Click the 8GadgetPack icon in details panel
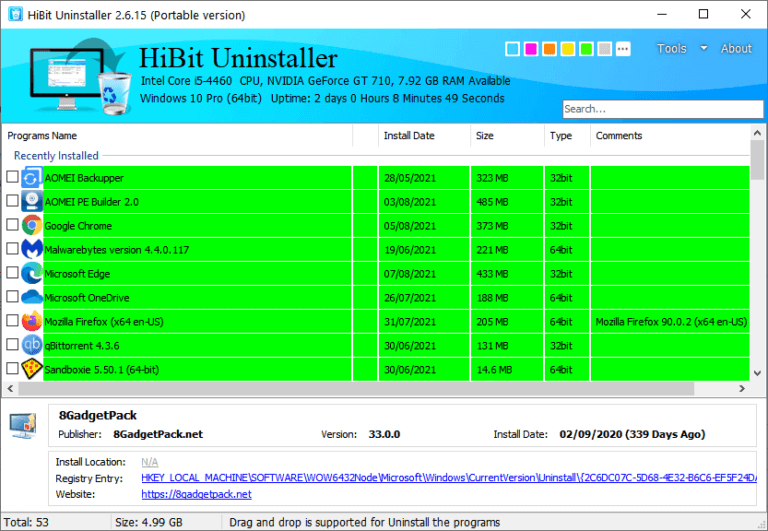The image size is (768, 531). coord(23,426)
